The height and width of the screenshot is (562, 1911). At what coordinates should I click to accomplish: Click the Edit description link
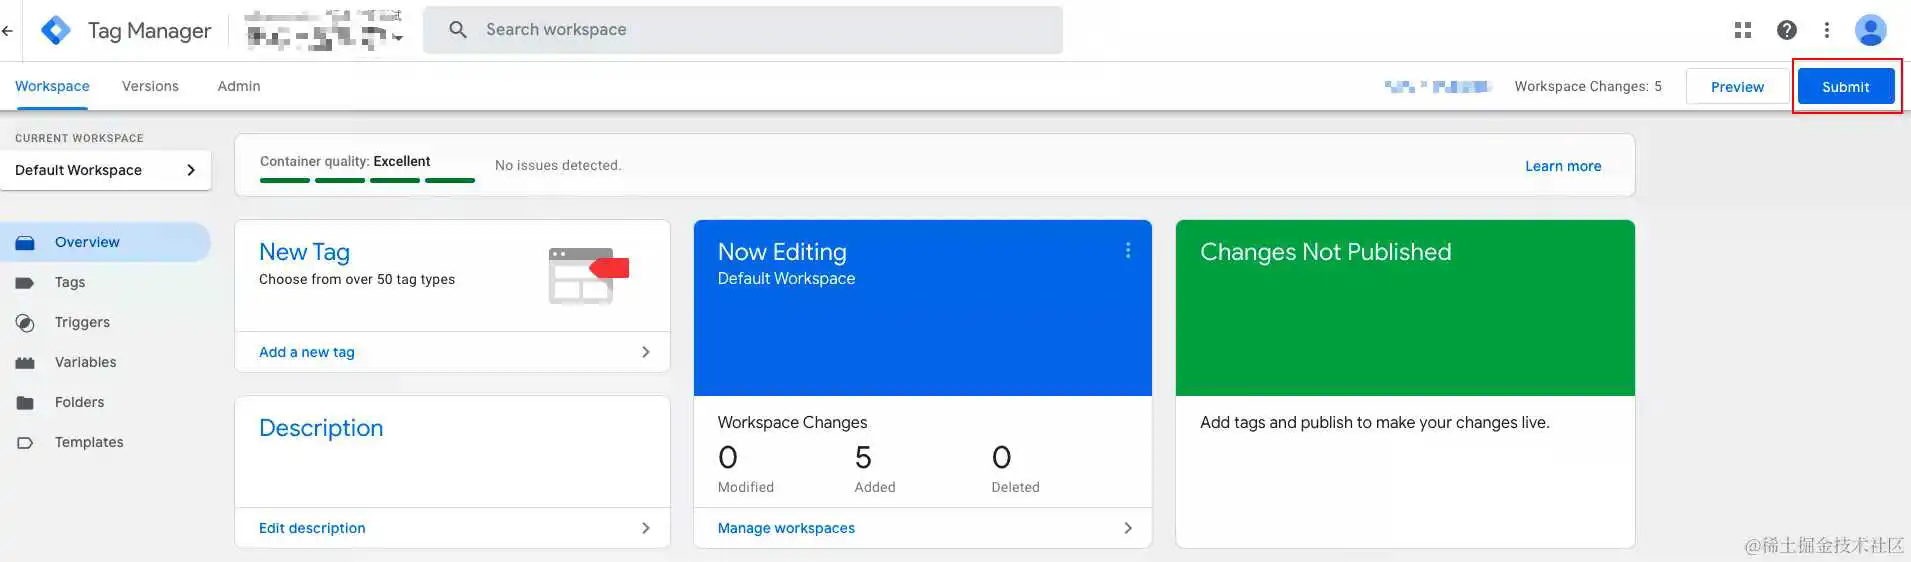click(x=312, y=528)
